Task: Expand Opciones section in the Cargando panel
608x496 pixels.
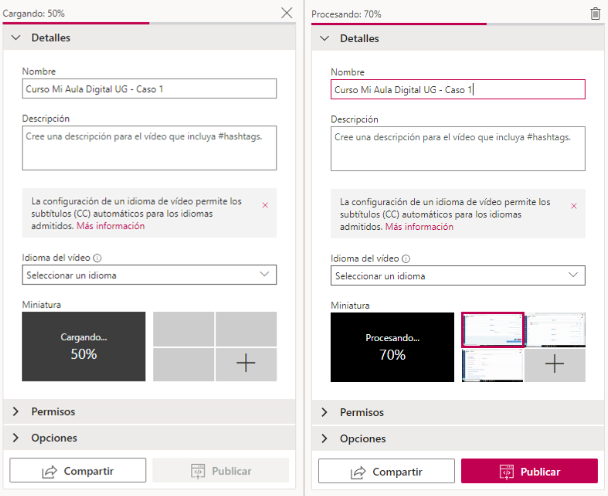Action: [149, 438]
